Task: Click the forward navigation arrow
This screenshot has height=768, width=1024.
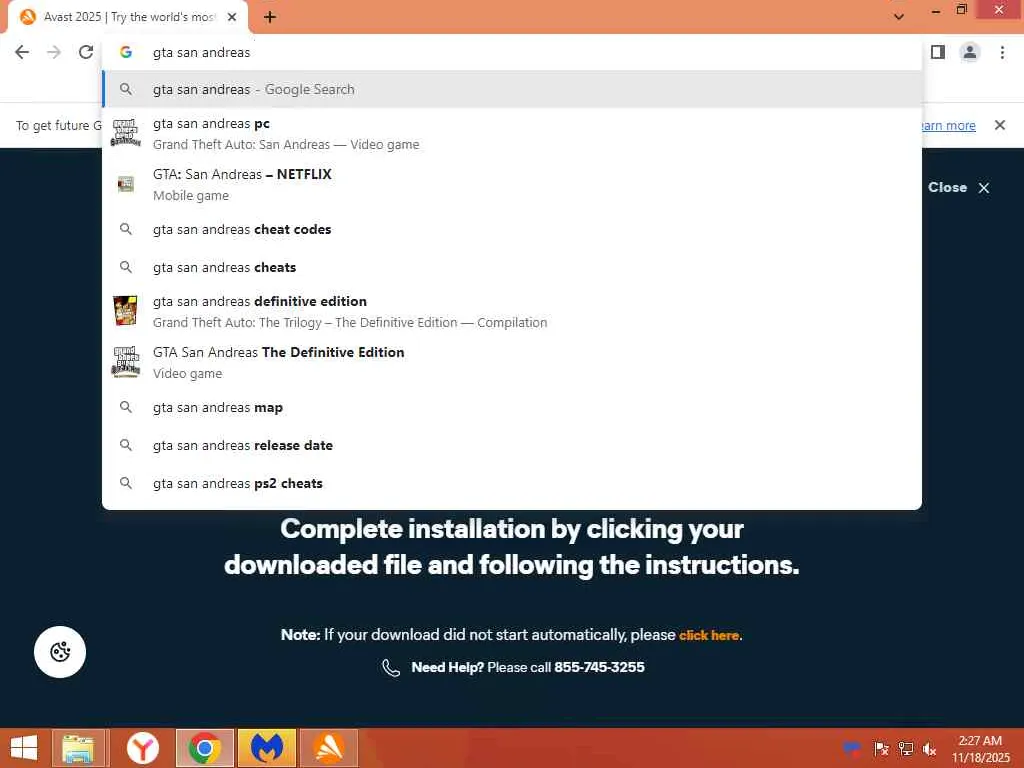Action: [x=54, y=52]
